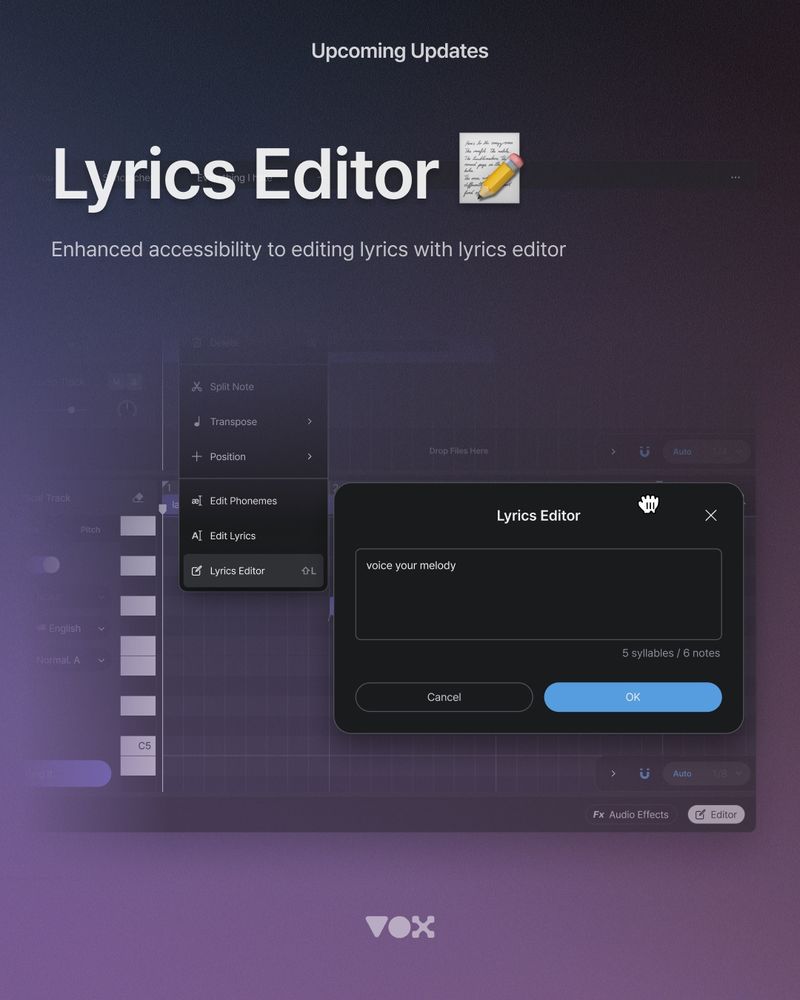Confirm lyrics with the OK button
The image size is (800, 1000).
click(x=633, y=697)
